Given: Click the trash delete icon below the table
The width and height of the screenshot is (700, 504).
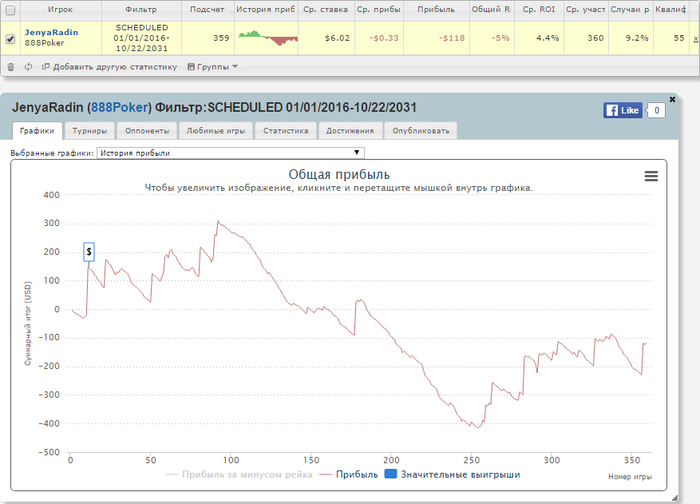Looking at the screenshot, I should point(11,67).
